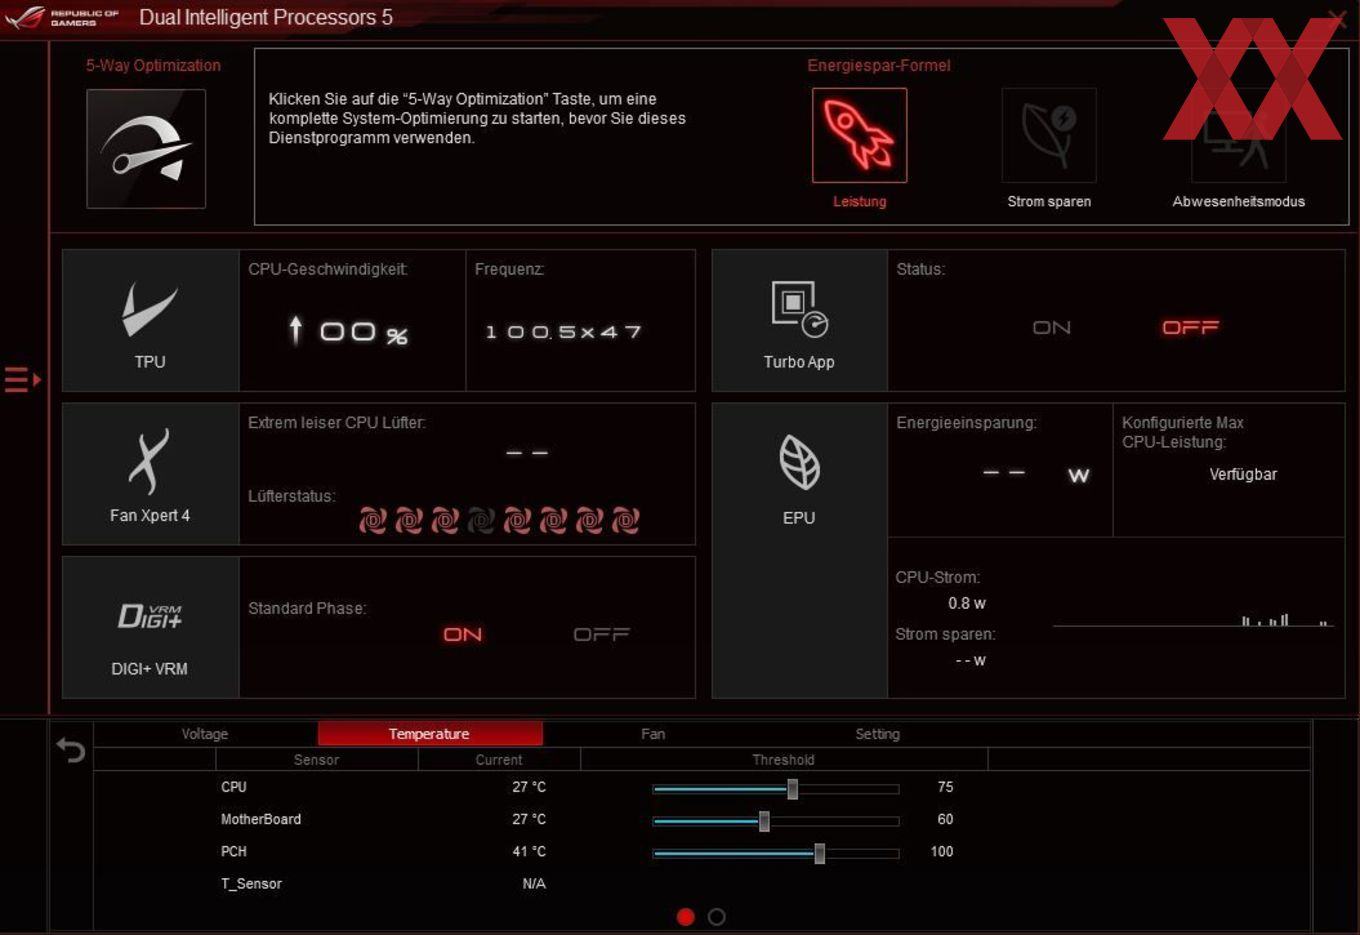
Task: Open the DIGI+ VRM module
Action: coord(150,627)
